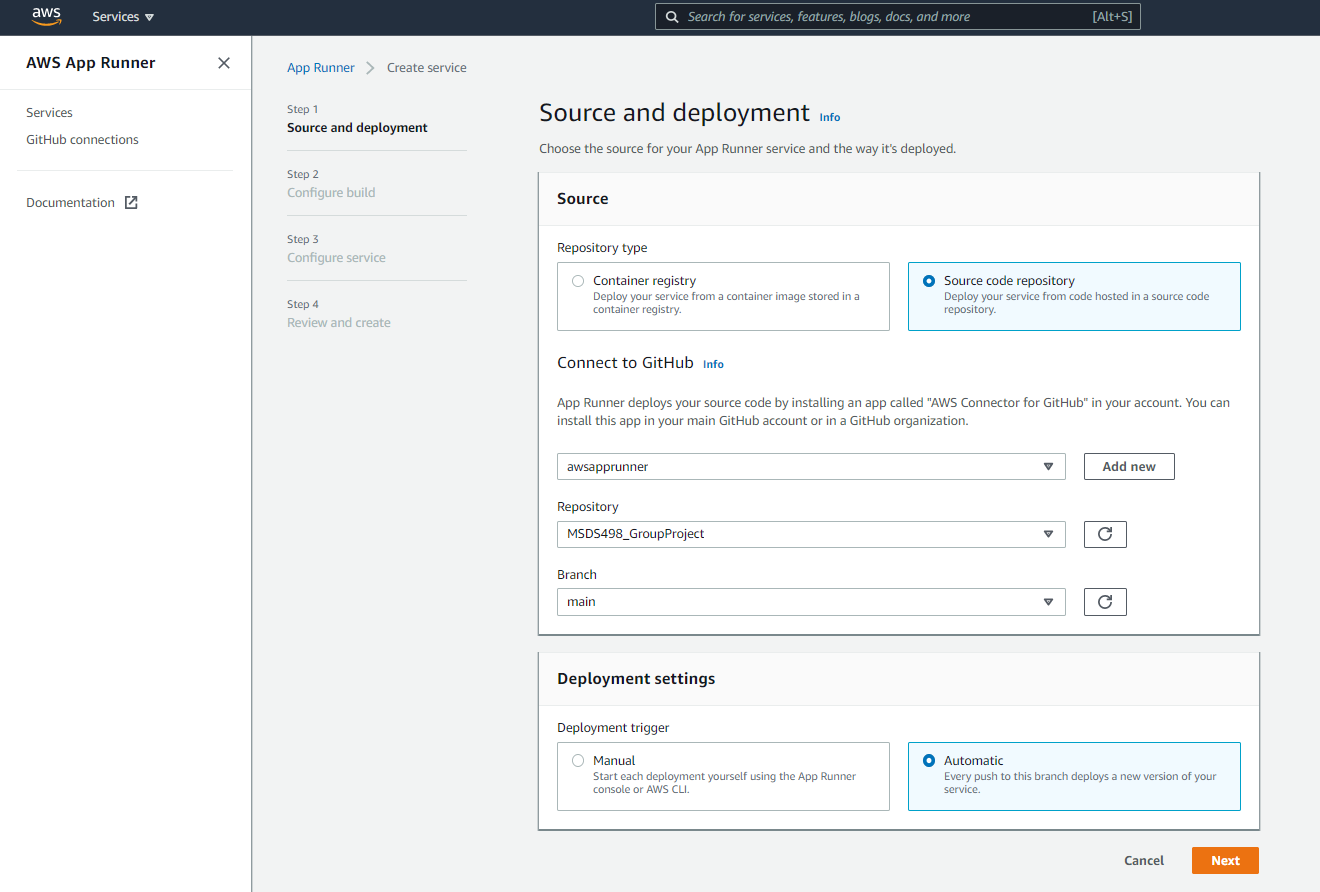Click the Documentation external link icon
The width and height of the screenshot is (1320, 892).
[131, 203]
